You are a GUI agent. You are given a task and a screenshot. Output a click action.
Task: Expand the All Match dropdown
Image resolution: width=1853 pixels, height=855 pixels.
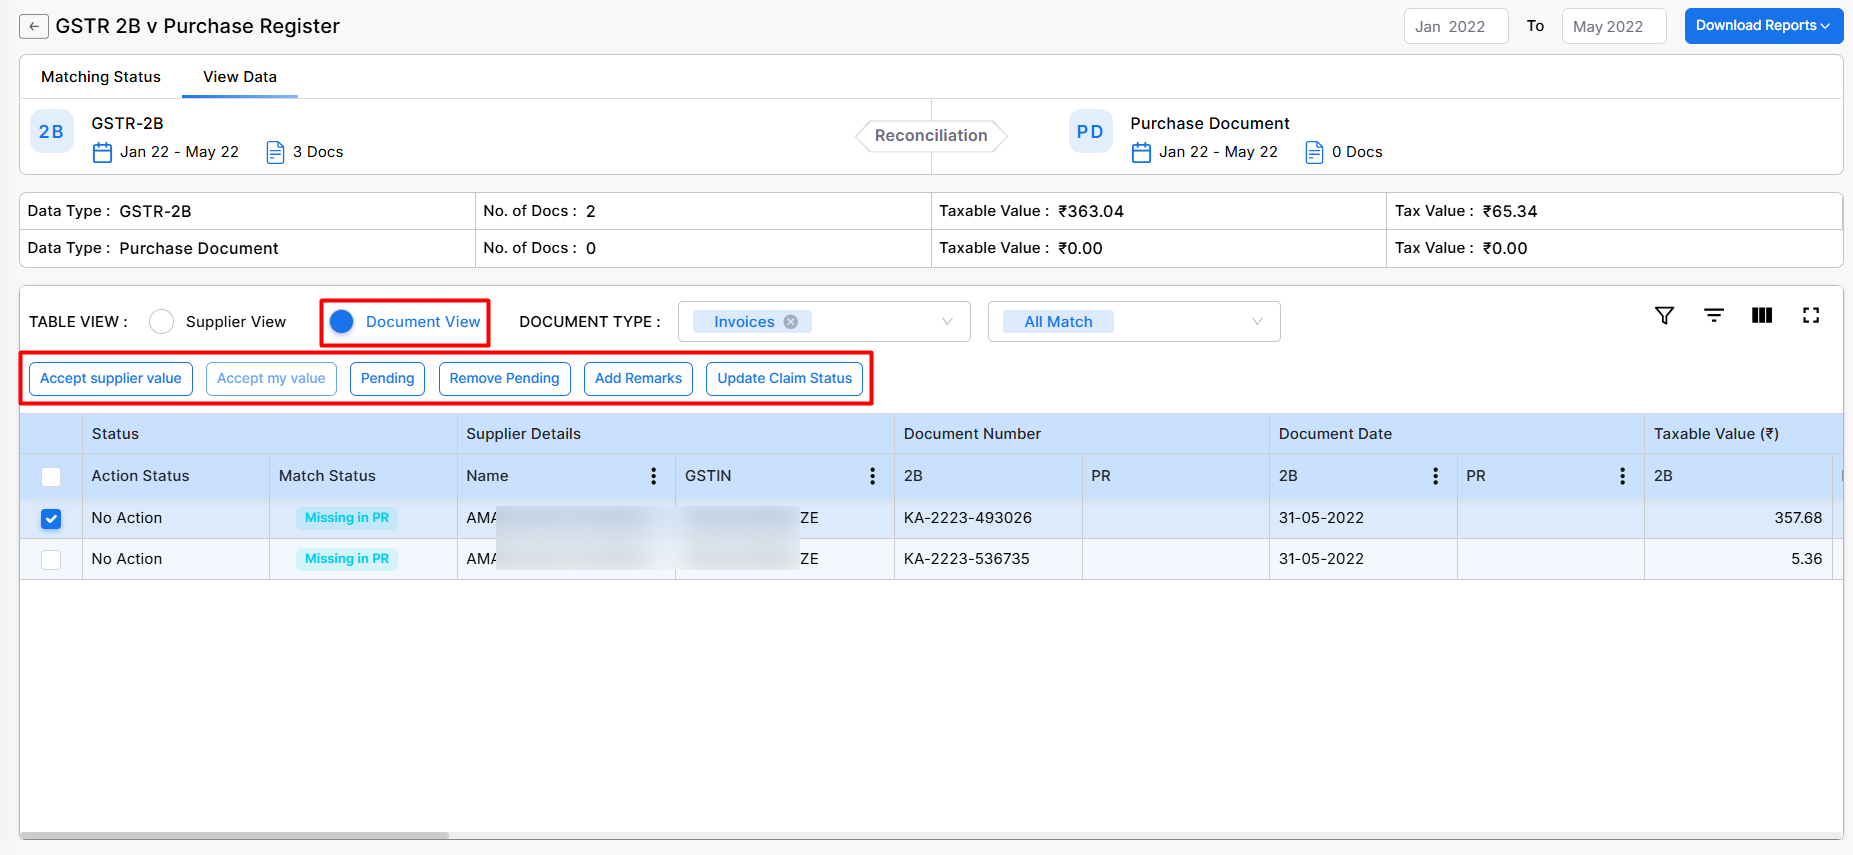pos(1134,322)
